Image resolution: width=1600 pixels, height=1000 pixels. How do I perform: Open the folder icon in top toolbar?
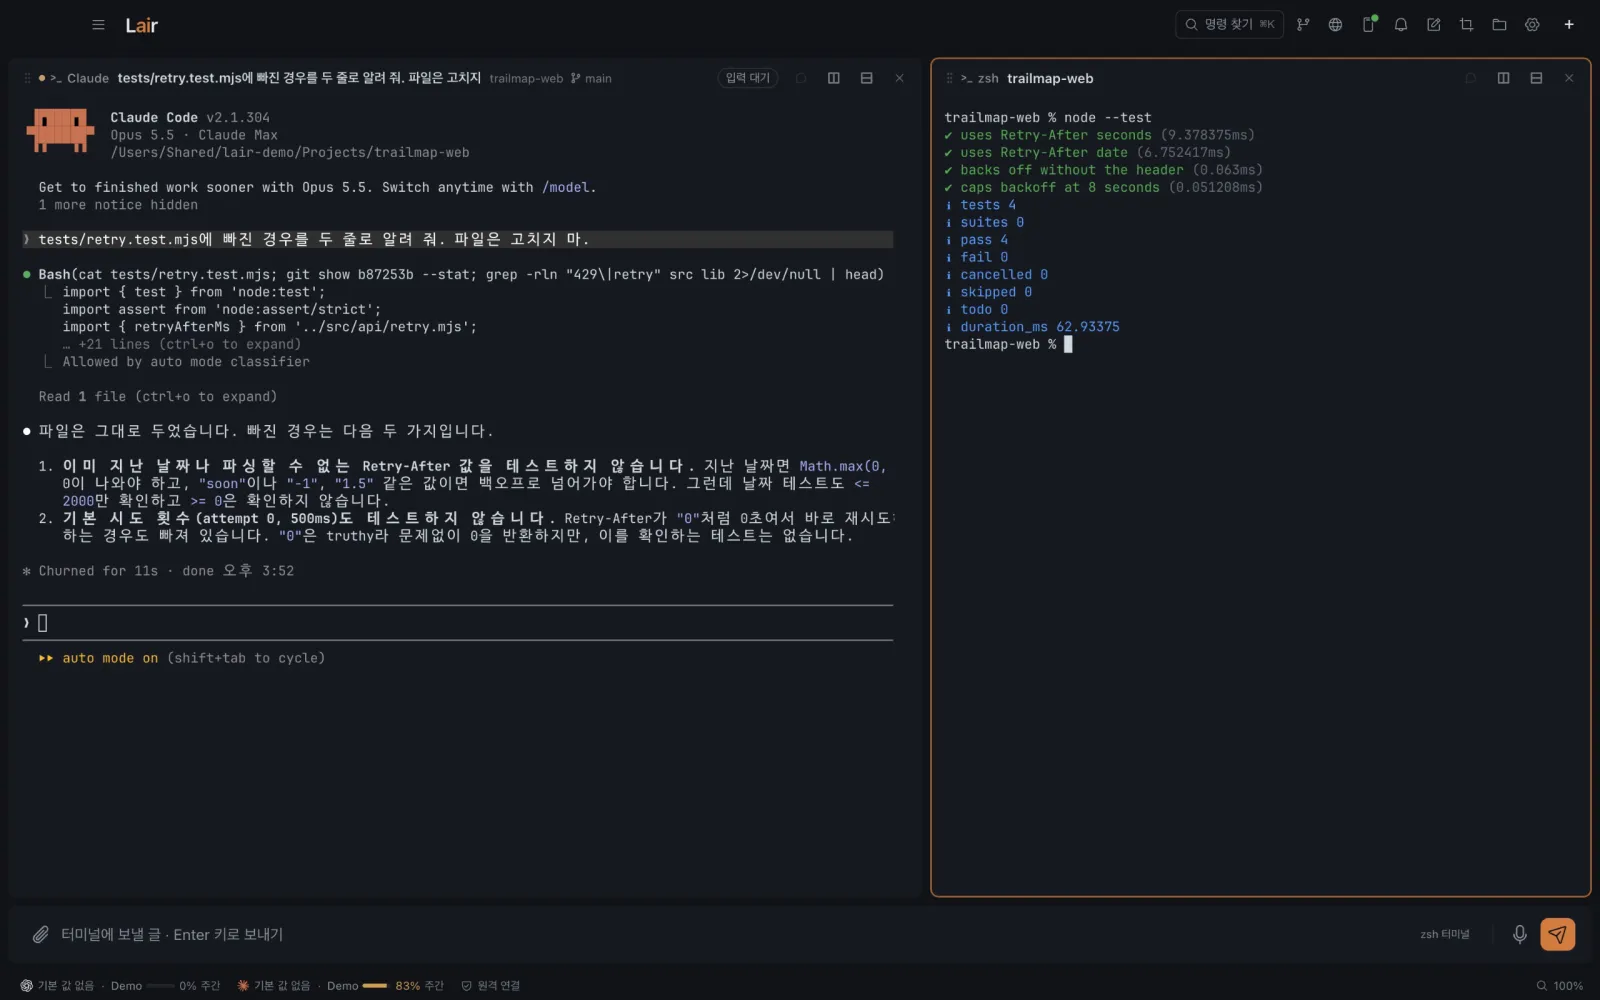[x=1499, y=25]
